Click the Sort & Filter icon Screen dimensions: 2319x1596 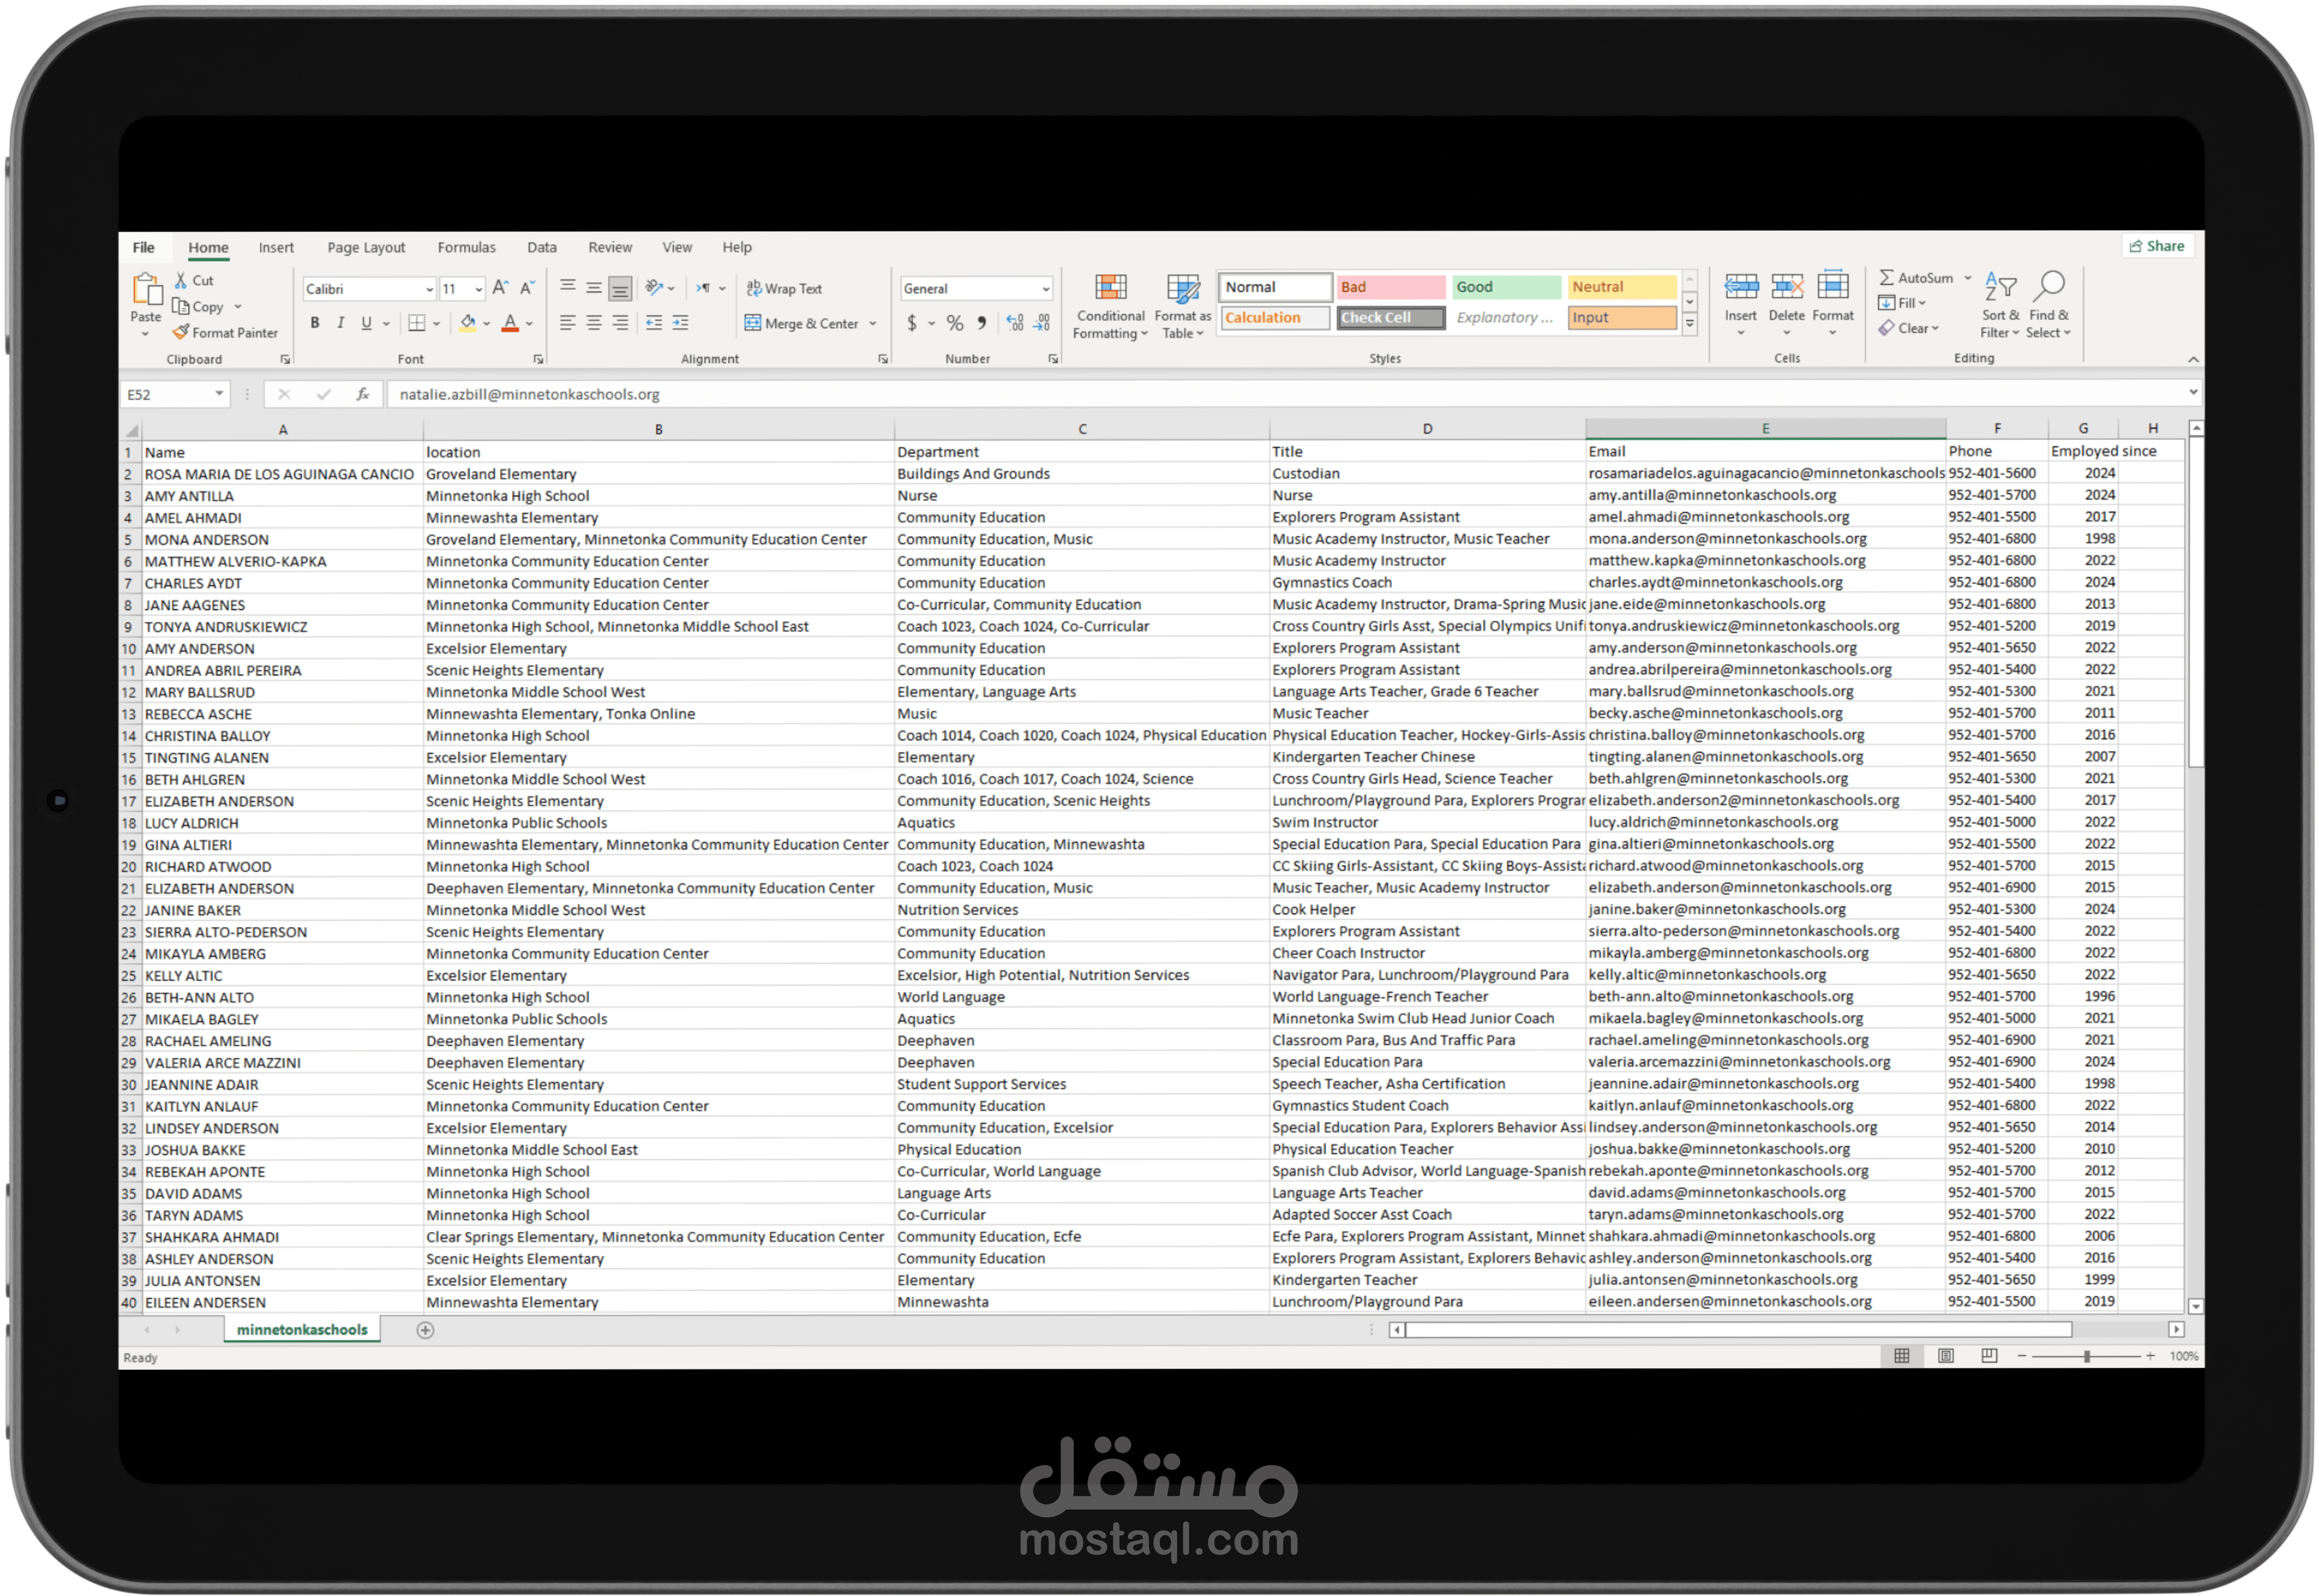point(2000,288)
